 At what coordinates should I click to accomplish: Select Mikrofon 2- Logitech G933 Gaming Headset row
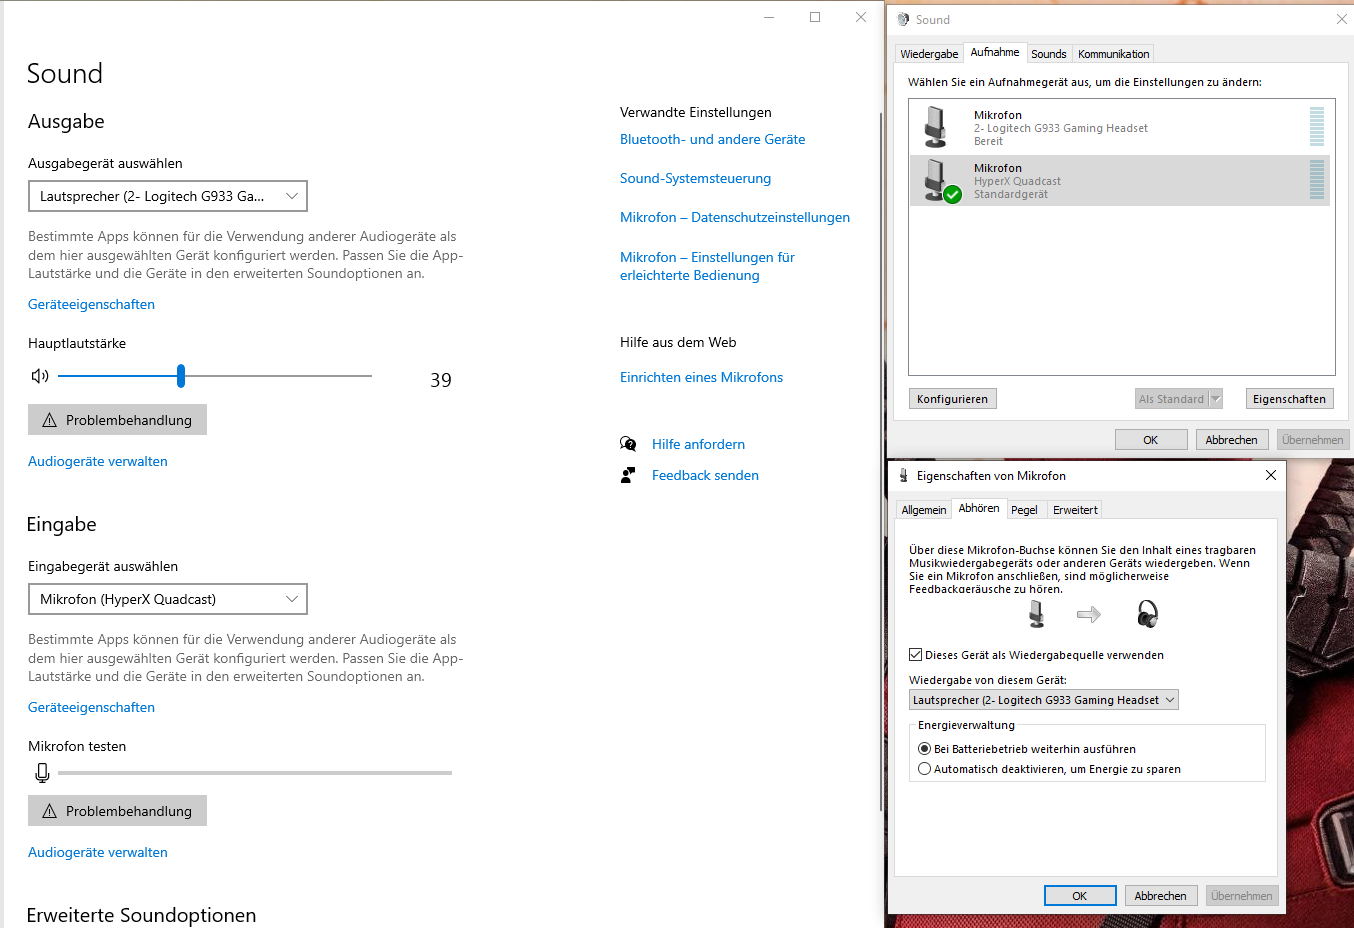point(1119,128)
